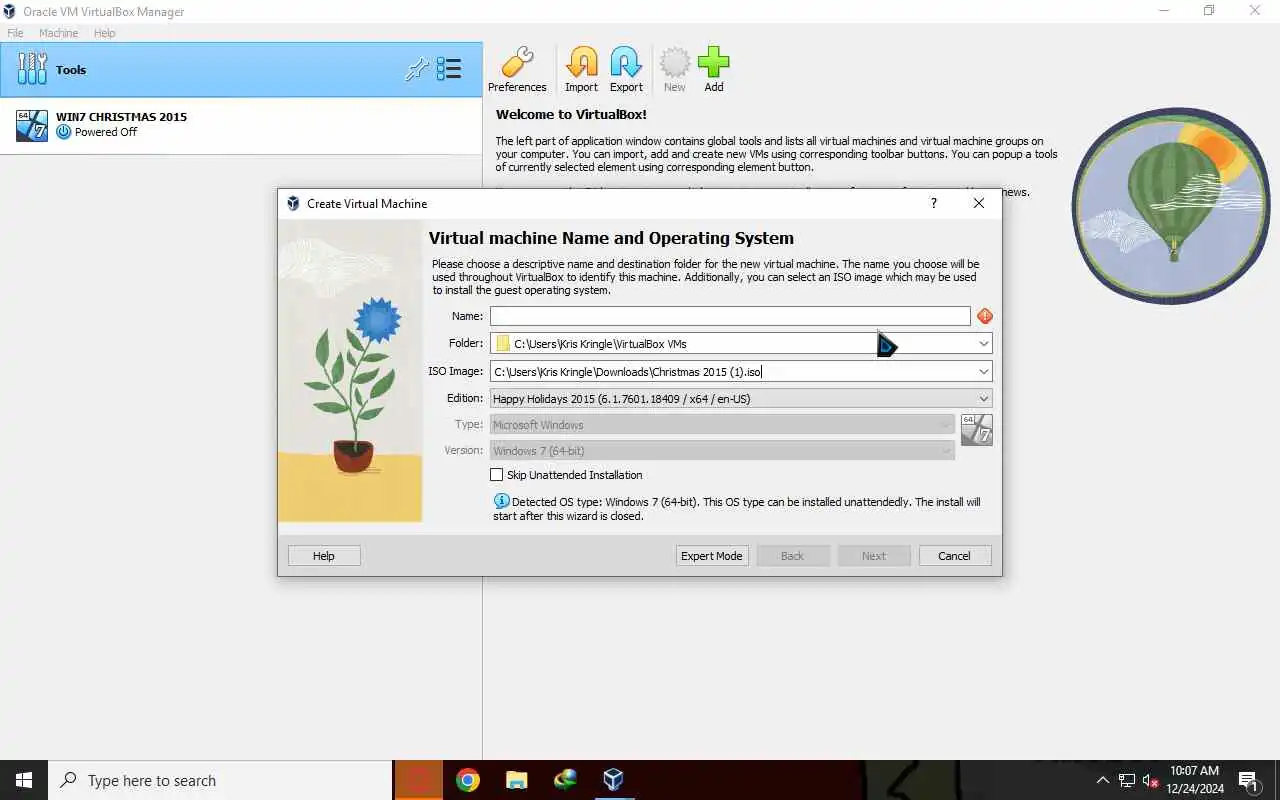Click the info icon by Detected OS
The image size is (1280, 800).
[x=501, y=501]
